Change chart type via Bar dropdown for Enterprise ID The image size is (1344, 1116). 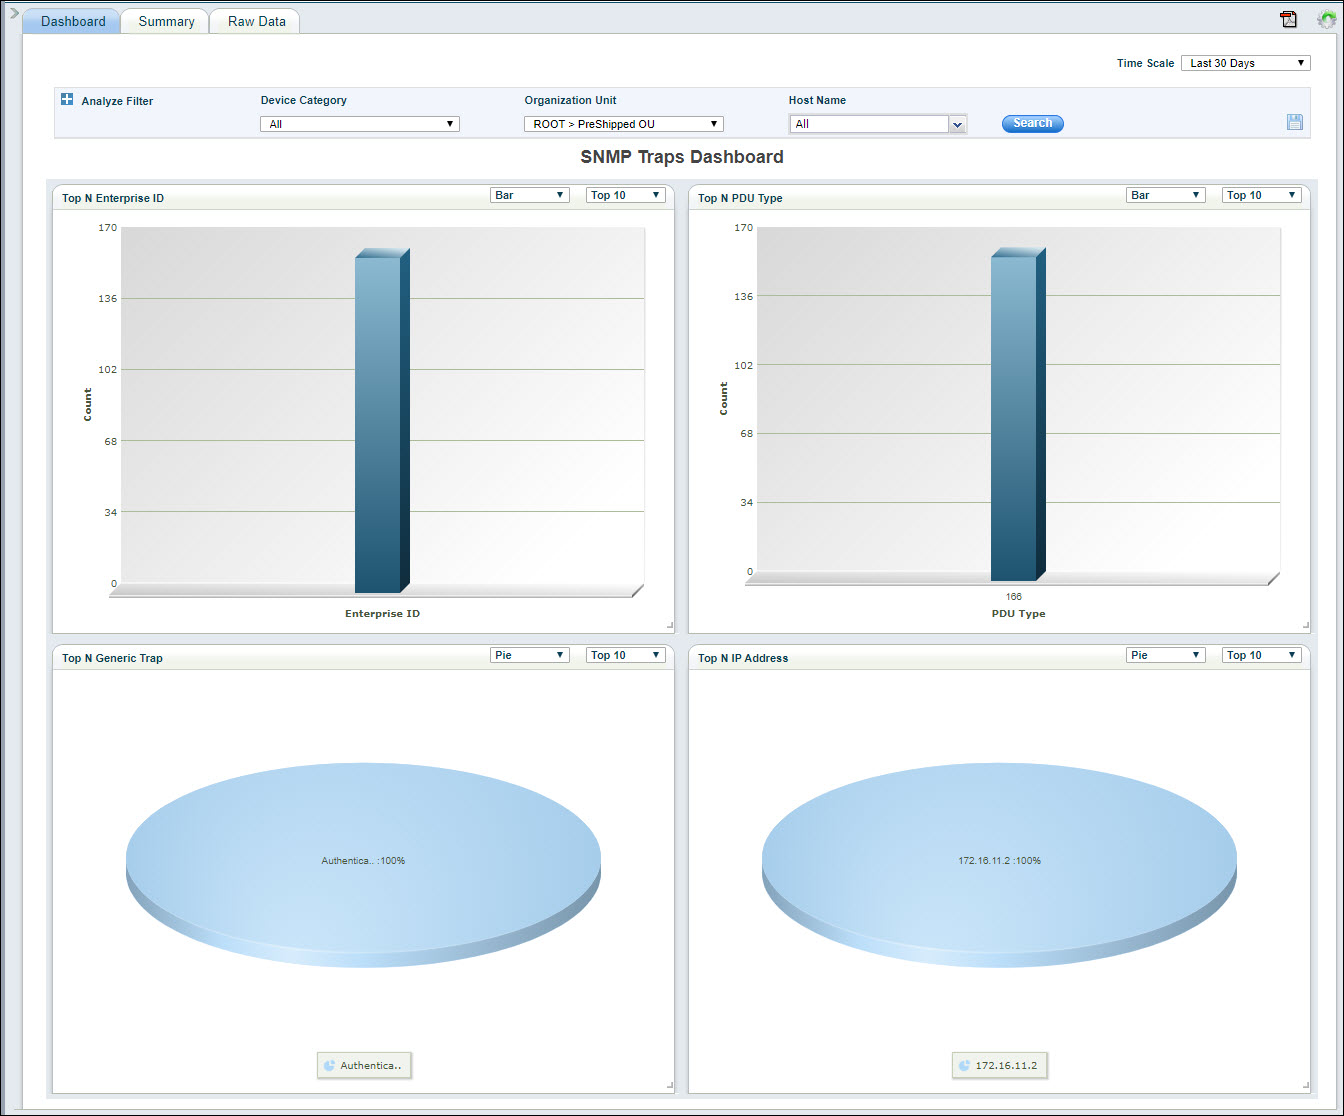529,194
